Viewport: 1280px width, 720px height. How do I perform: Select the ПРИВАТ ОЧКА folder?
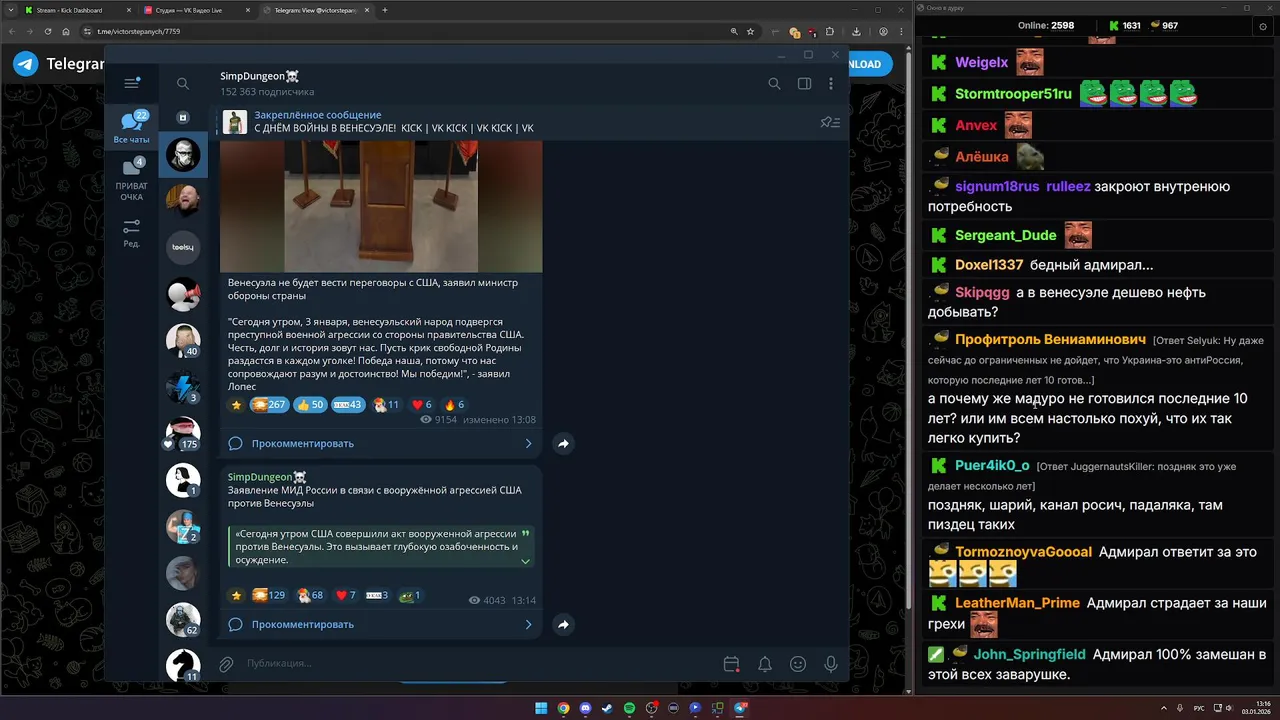point(131,179)
